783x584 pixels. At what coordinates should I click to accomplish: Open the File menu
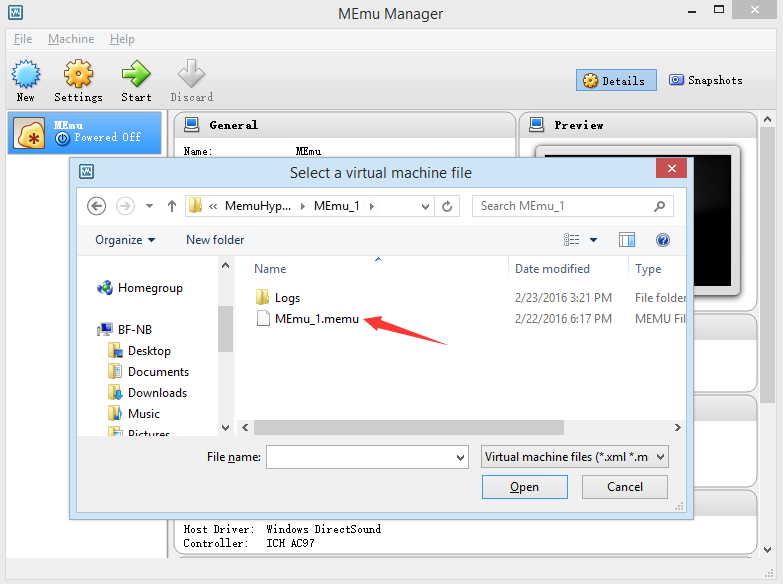(x=23, y=39)
